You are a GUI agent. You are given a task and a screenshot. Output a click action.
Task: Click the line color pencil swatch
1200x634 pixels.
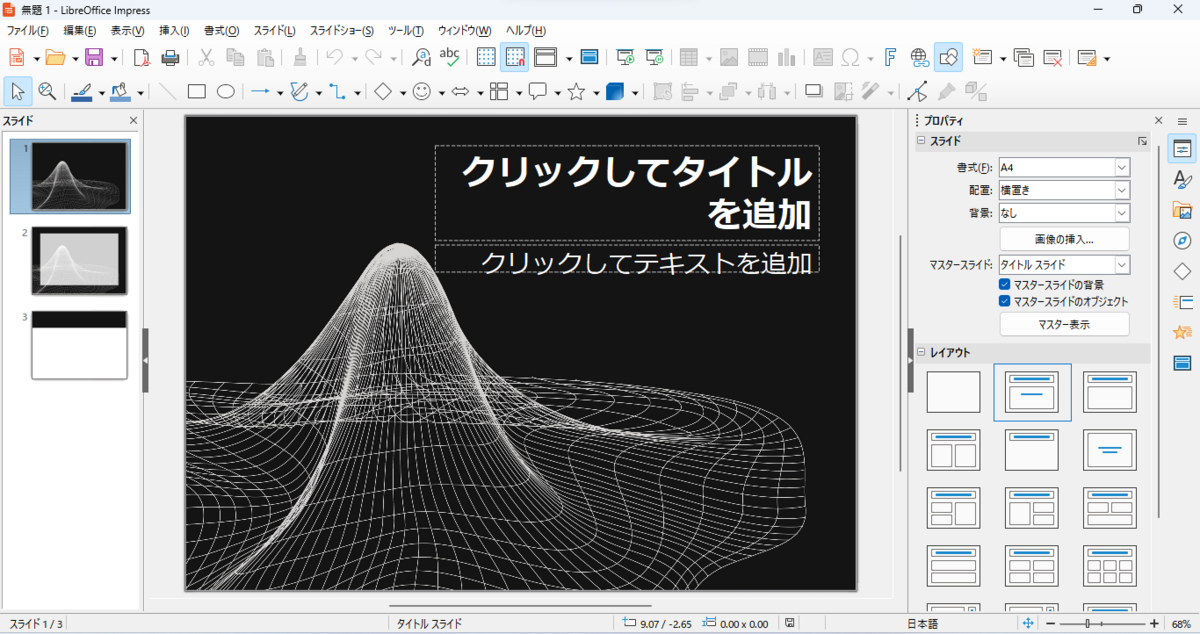coord(82,91)
